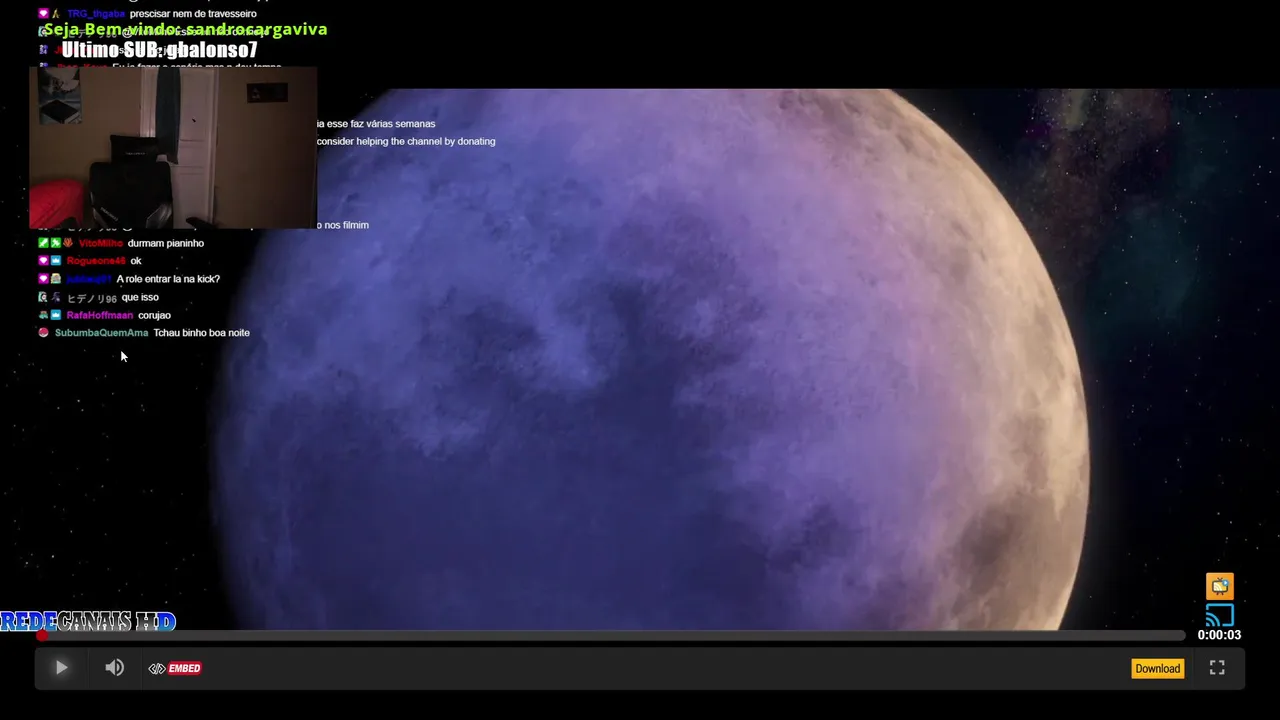The width and height of the screenshot is (1280, 720).
Task: Click 'precisar nem de travesseiro' chat message
Action: [x=193, y=14]
